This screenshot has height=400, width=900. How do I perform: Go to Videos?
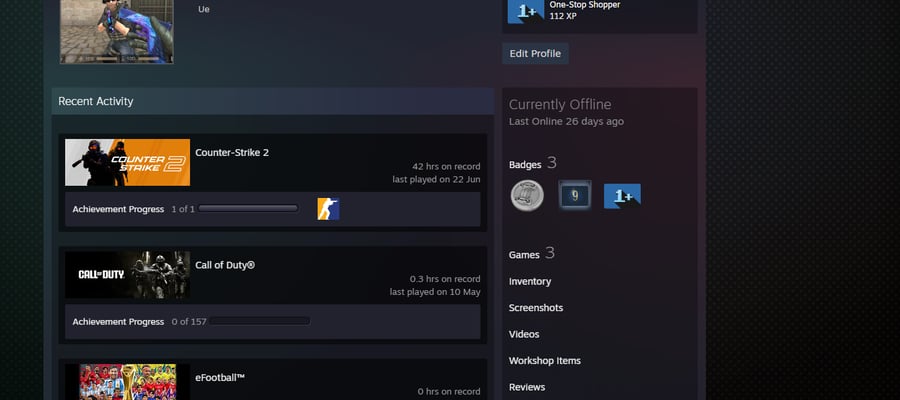pos(524,334)
